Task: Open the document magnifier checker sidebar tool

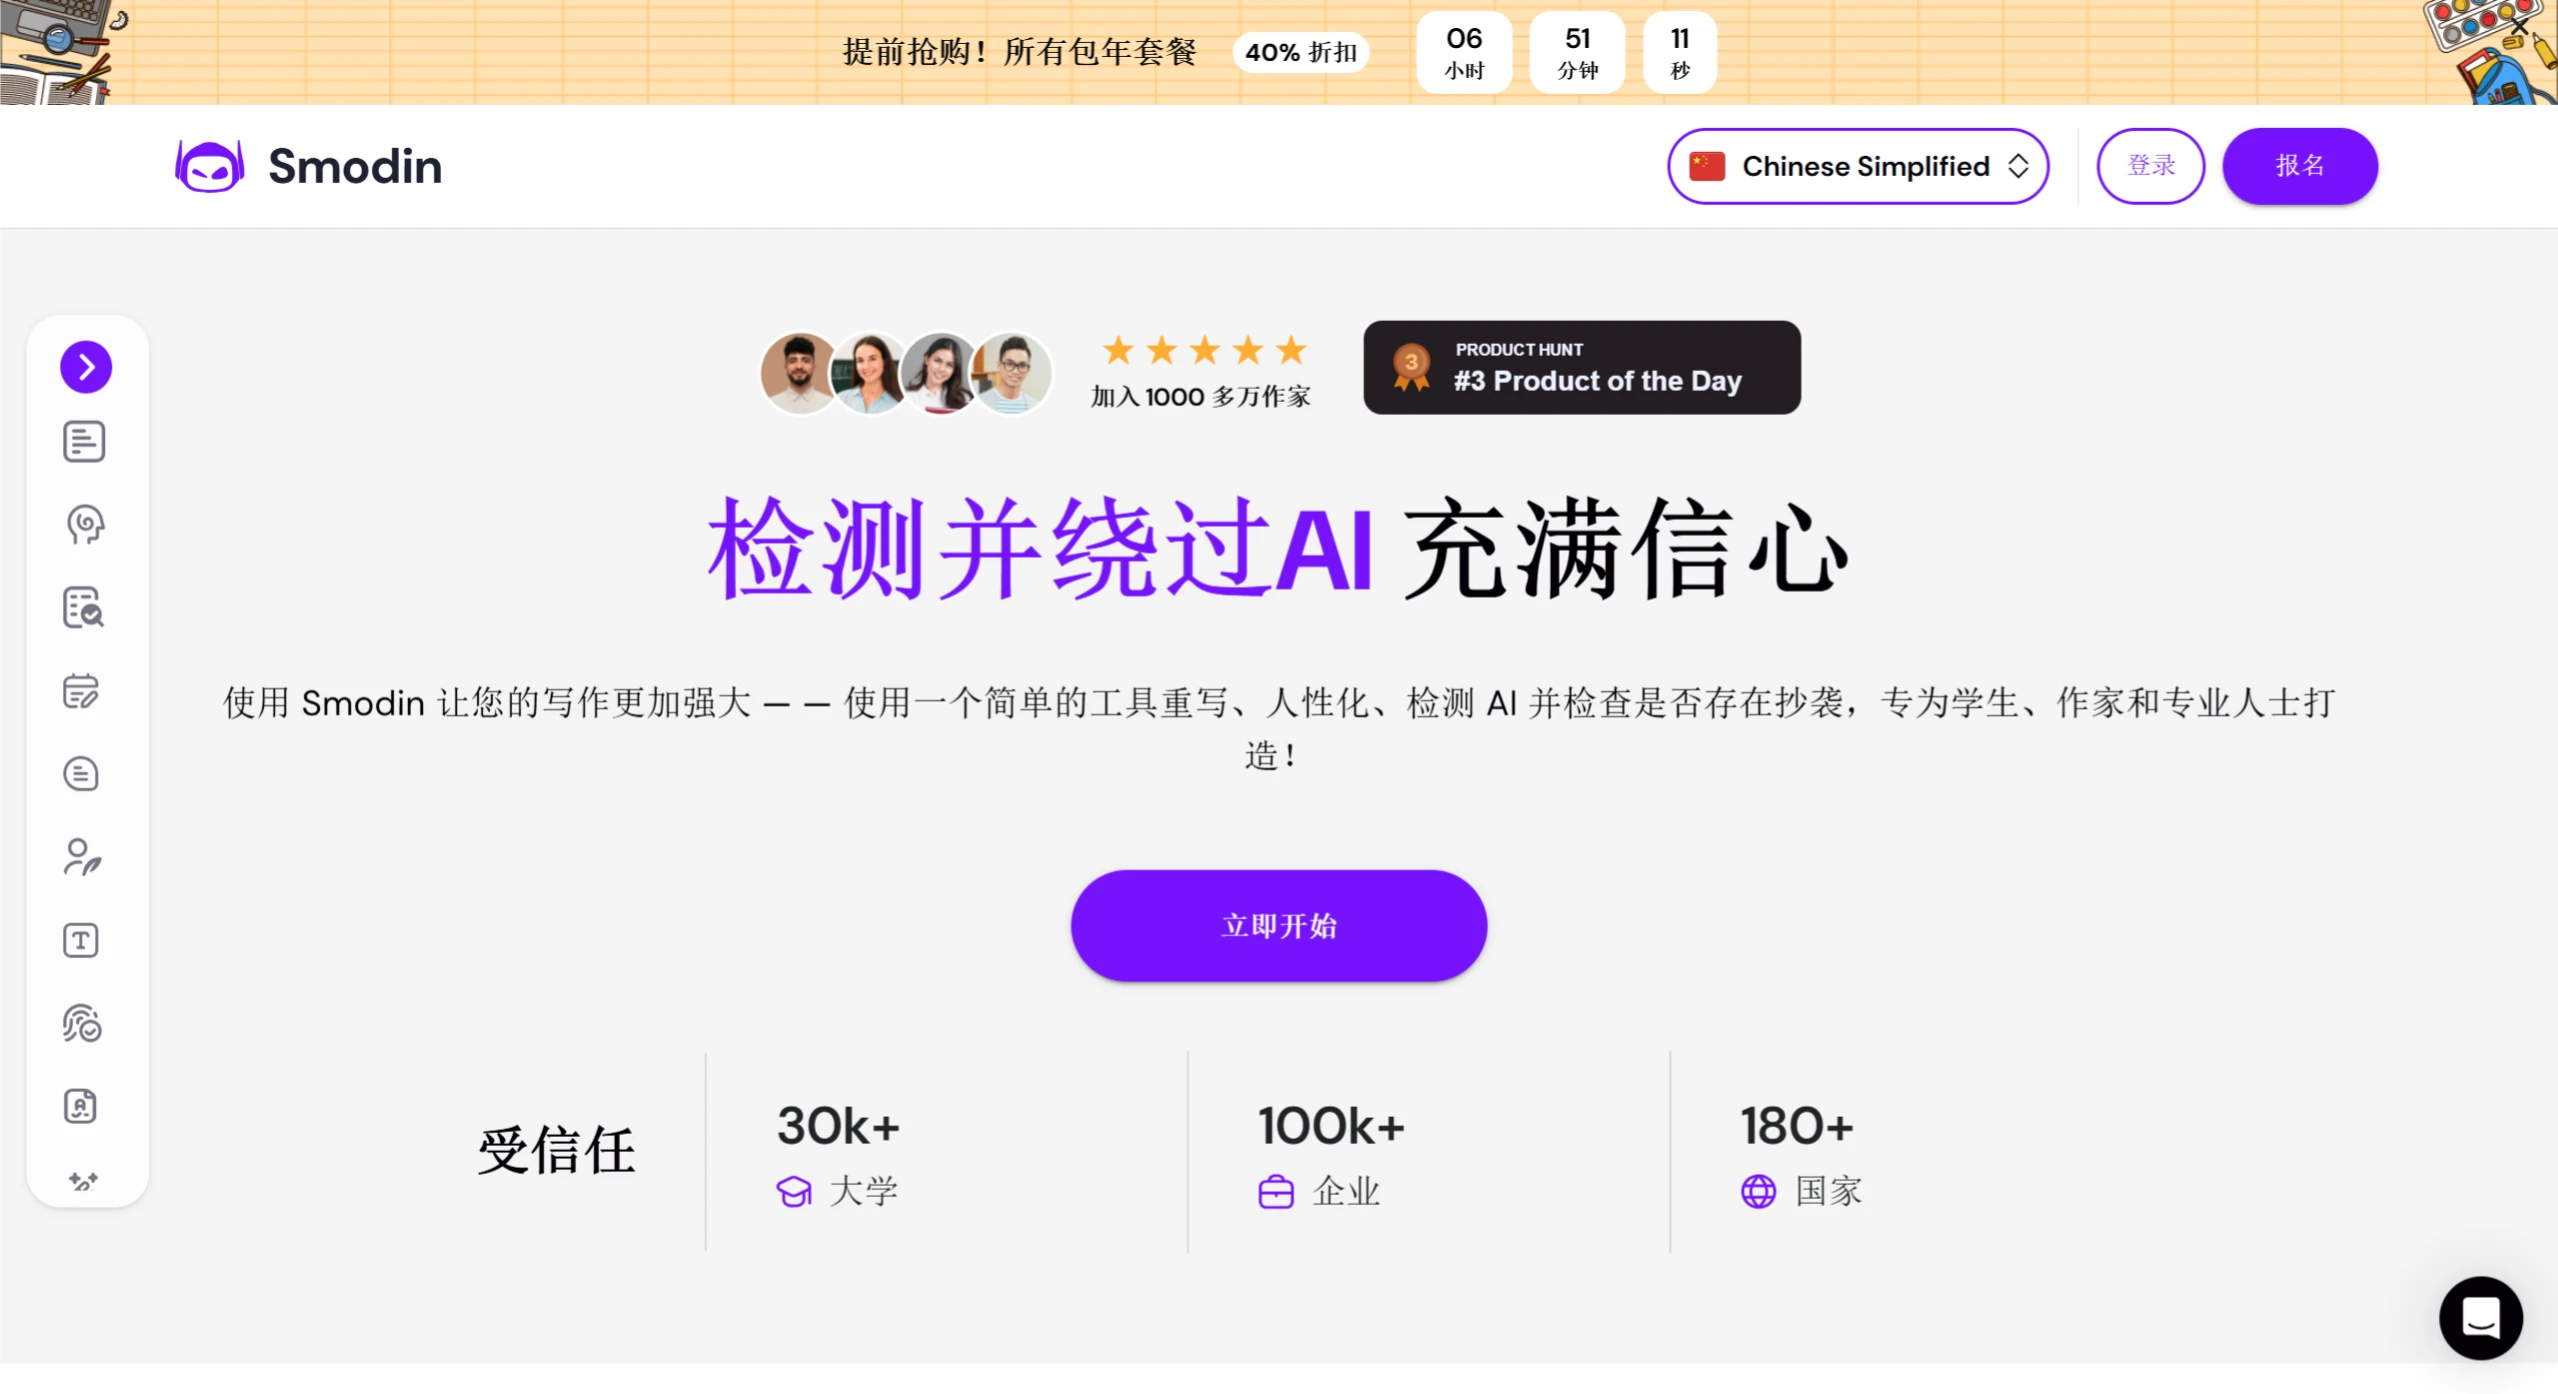Action: [84, 608]
